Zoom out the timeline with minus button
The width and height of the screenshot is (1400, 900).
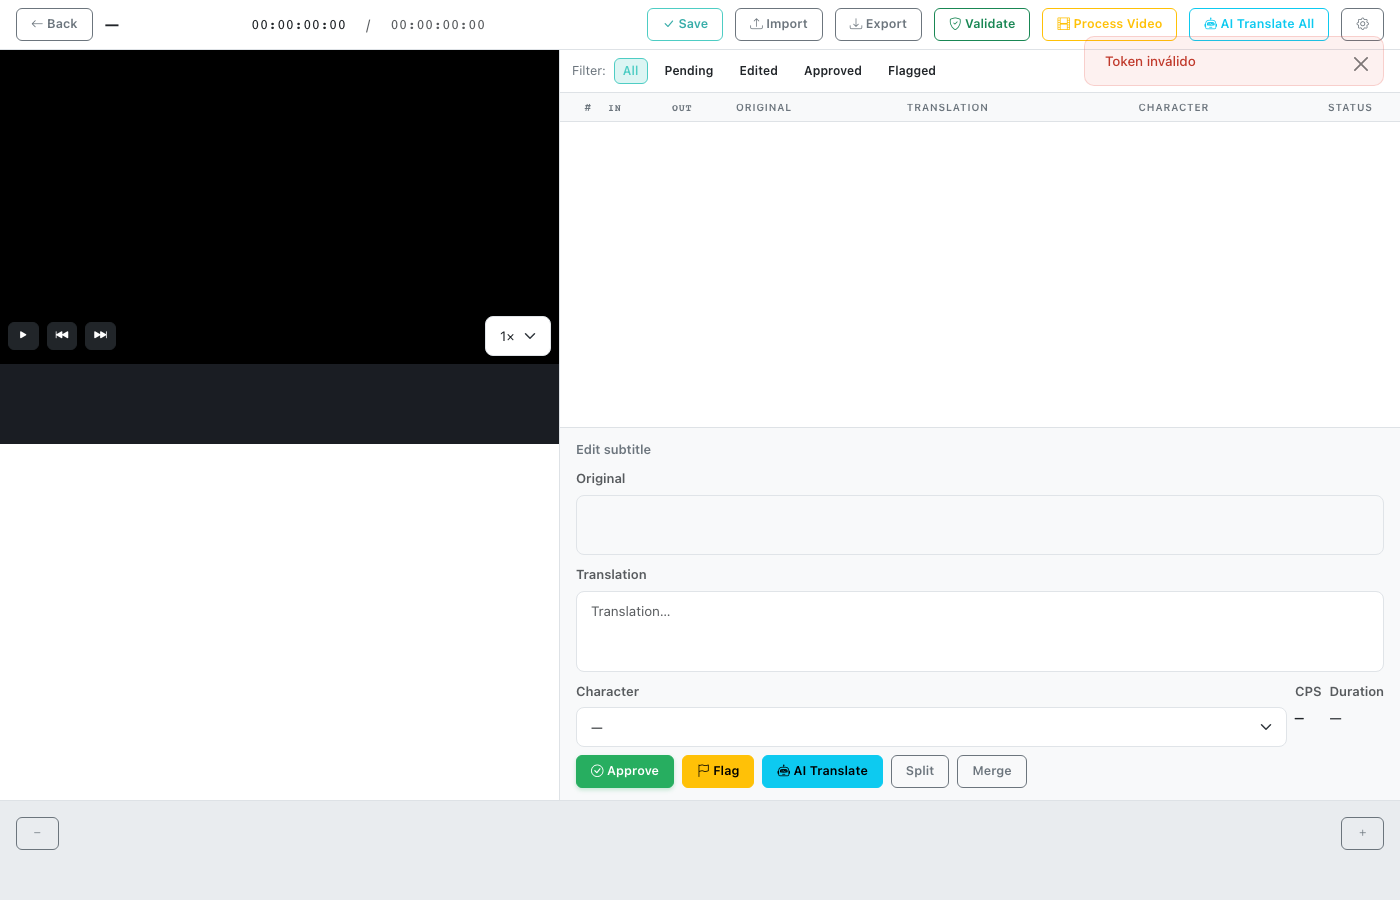(37, 833)
